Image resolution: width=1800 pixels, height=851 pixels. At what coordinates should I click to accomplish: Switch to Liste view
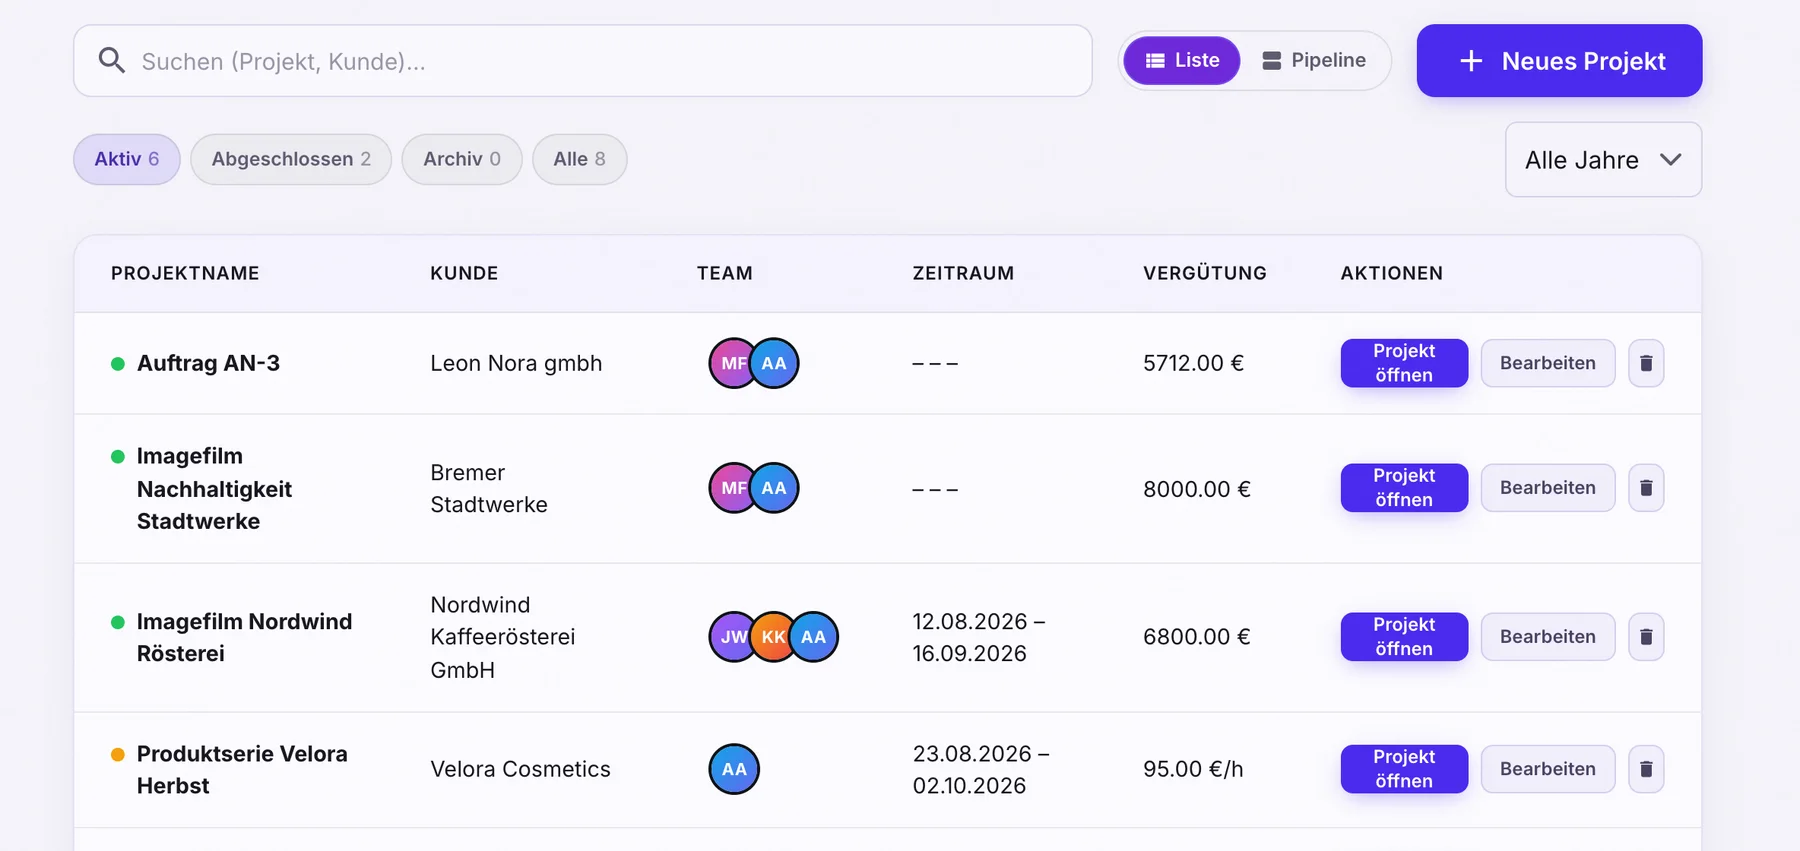point(1182,60)
